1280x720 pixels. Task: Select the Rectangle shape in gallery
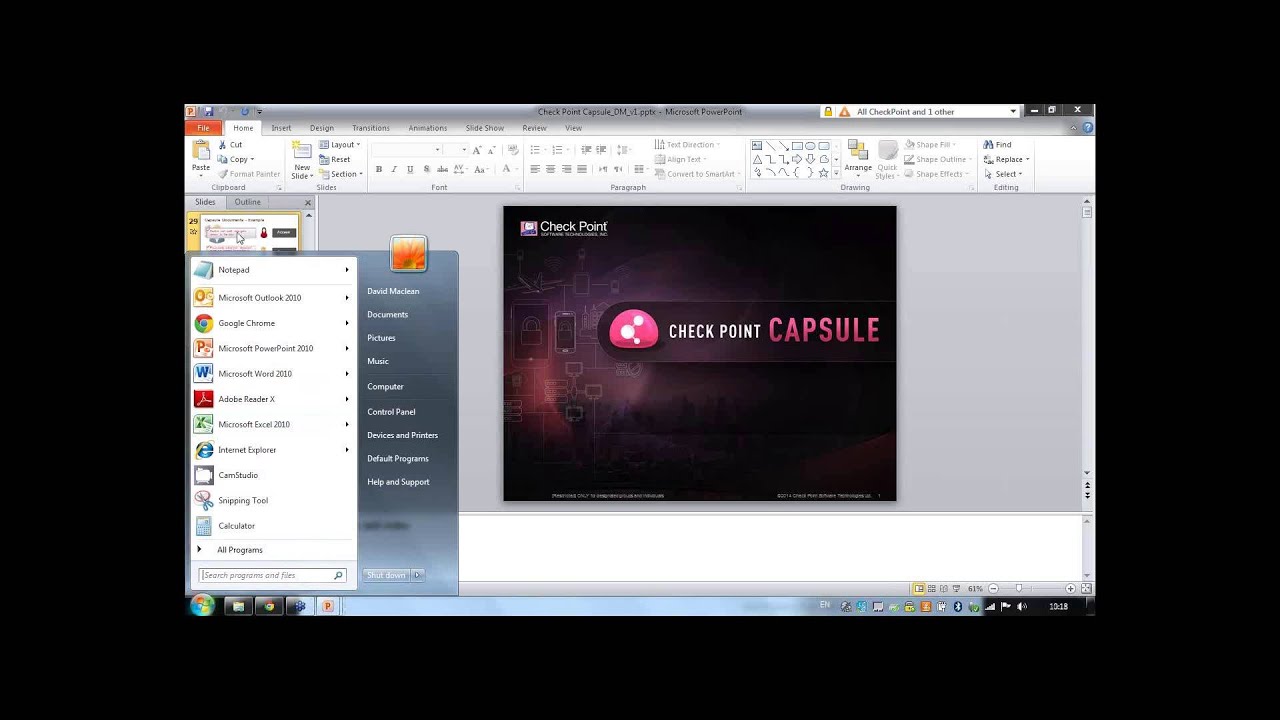pyautogui.click(x=797, y=146)
